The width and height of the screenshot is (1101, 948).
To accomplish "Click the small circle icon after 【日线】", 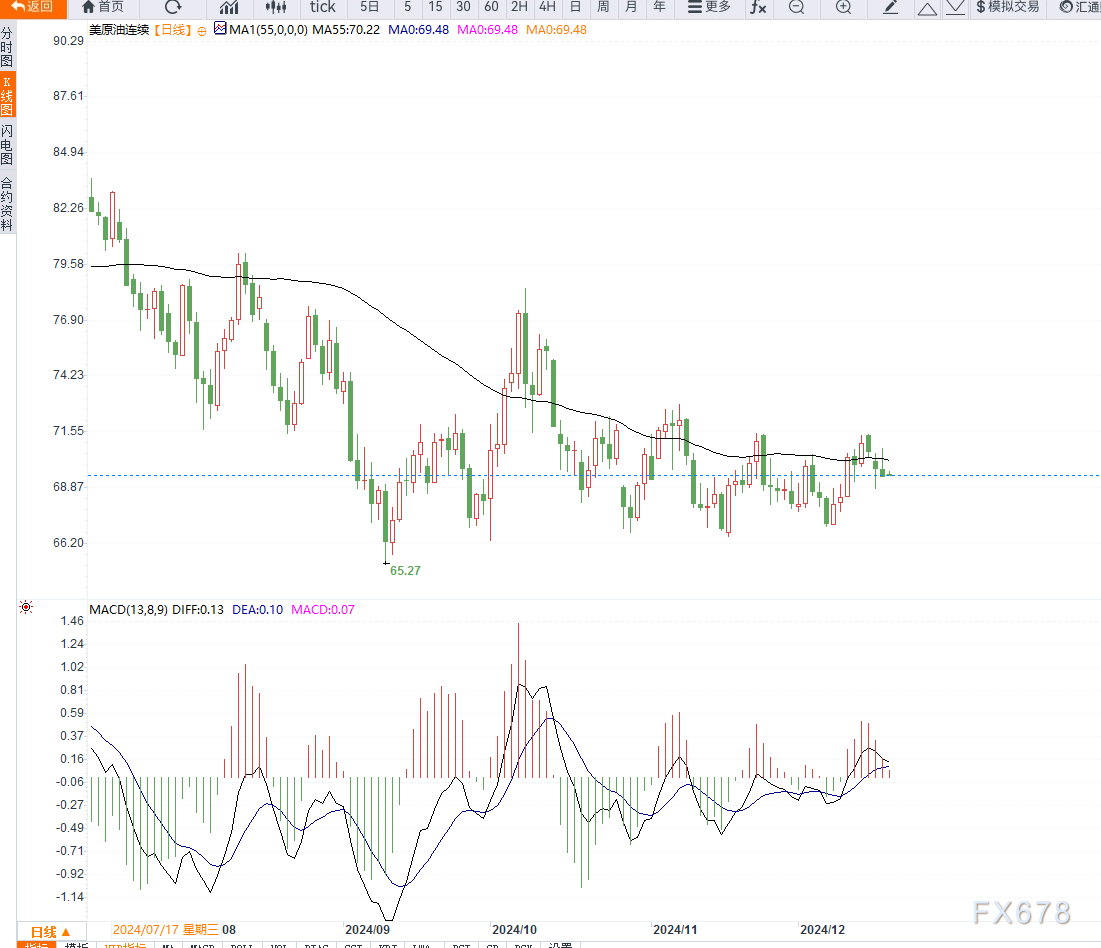I will coord(202,30).
